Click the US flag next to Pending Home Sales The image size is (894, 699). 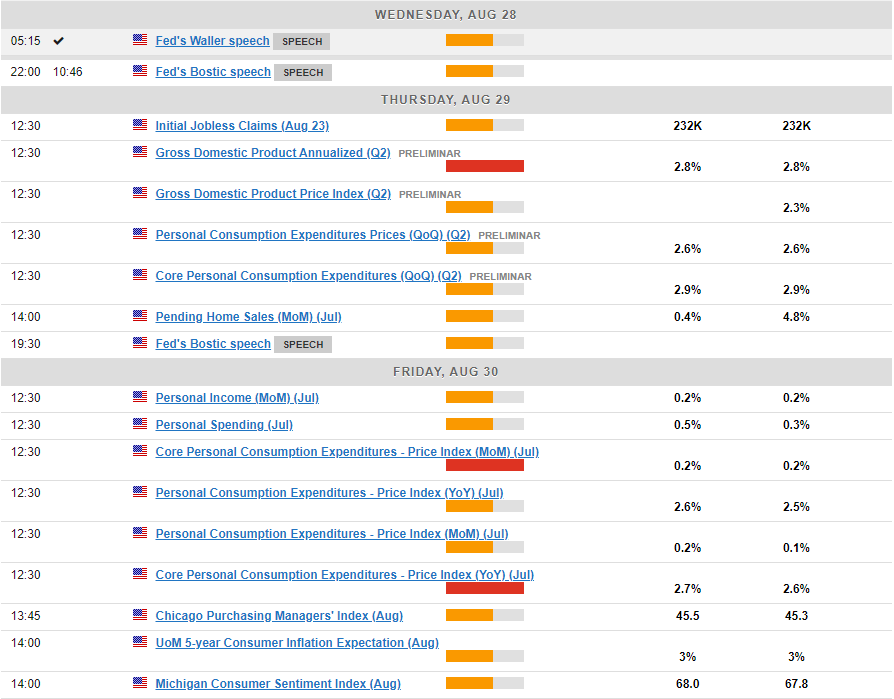[140, 316]
